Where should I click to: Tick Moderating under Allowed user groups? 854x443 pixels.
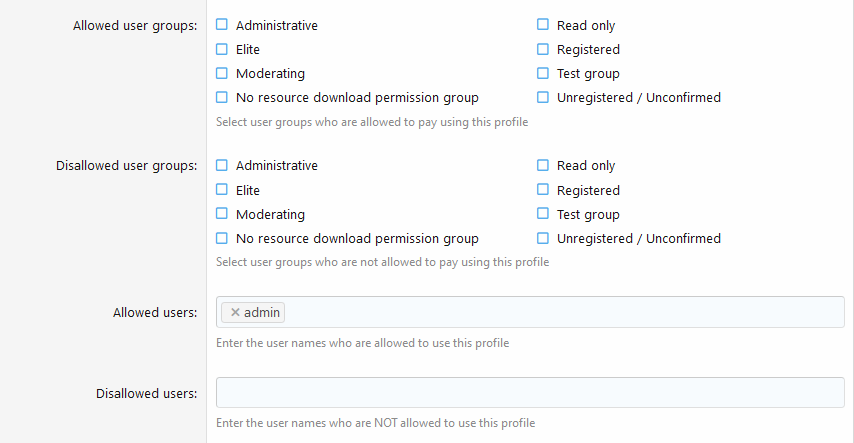222,73
